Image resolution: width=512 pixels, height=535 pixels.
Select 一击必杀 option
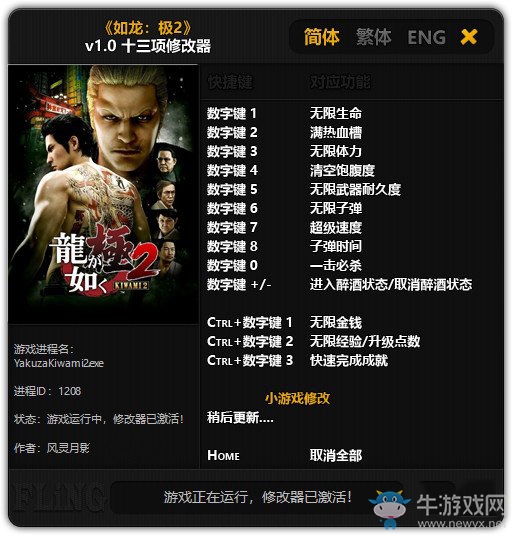coord(336,265)
